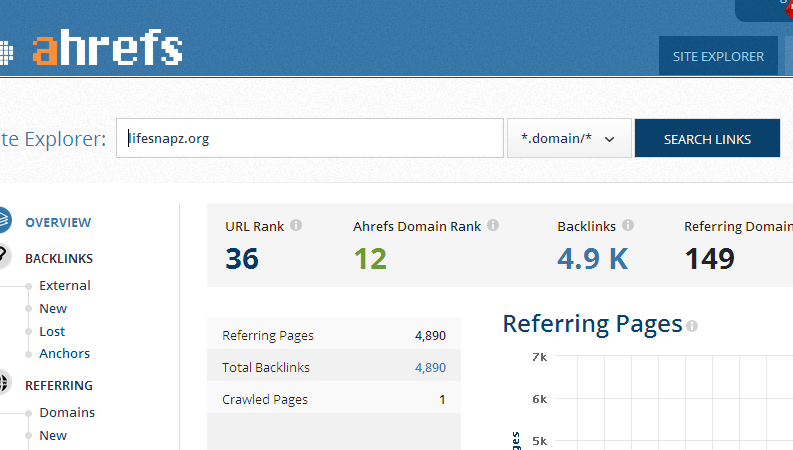Select Overview in the sidebar
The width and height of the screenshot is (793, 450).
point(58,222)
